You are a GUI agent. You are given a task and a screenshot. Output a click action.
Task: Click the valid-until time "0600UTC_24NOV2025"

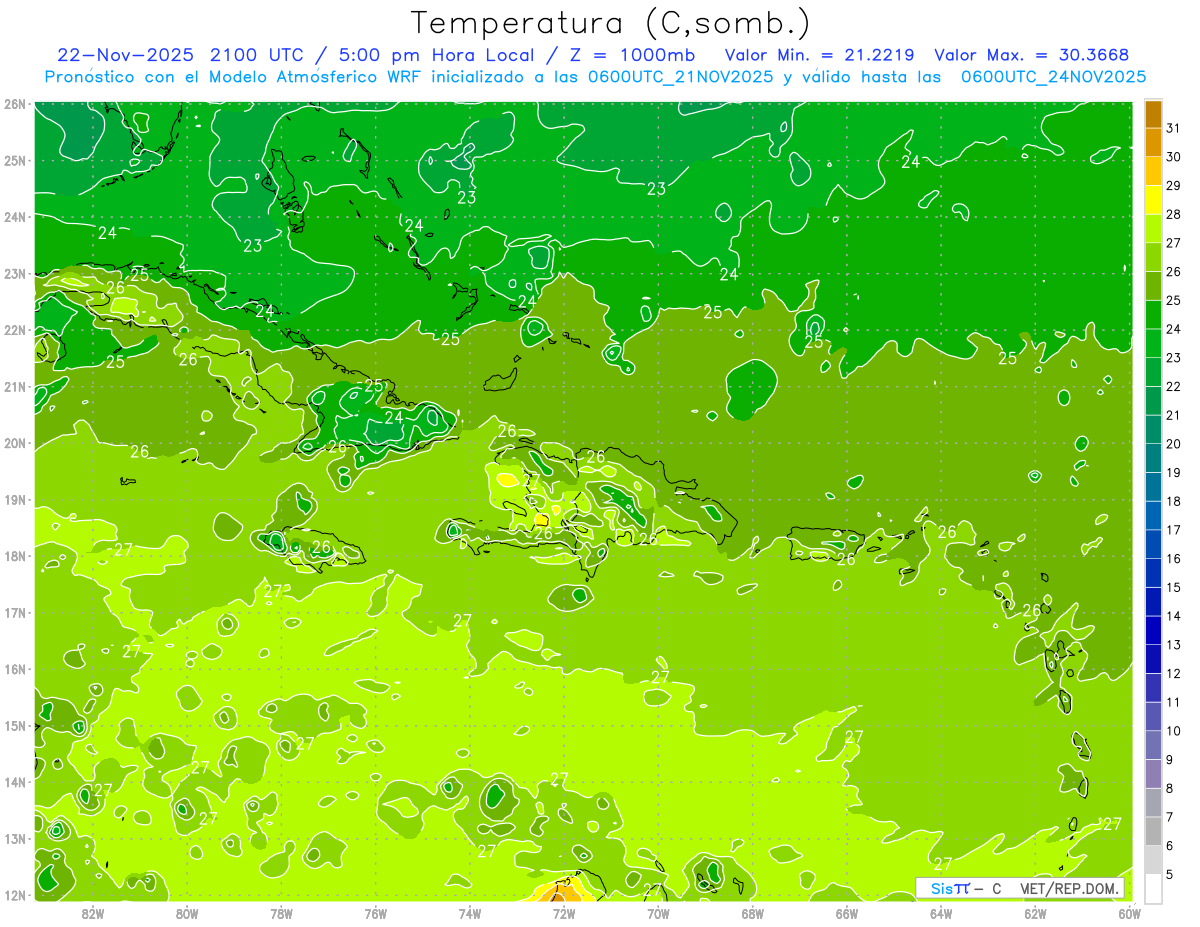point(1053,77)
